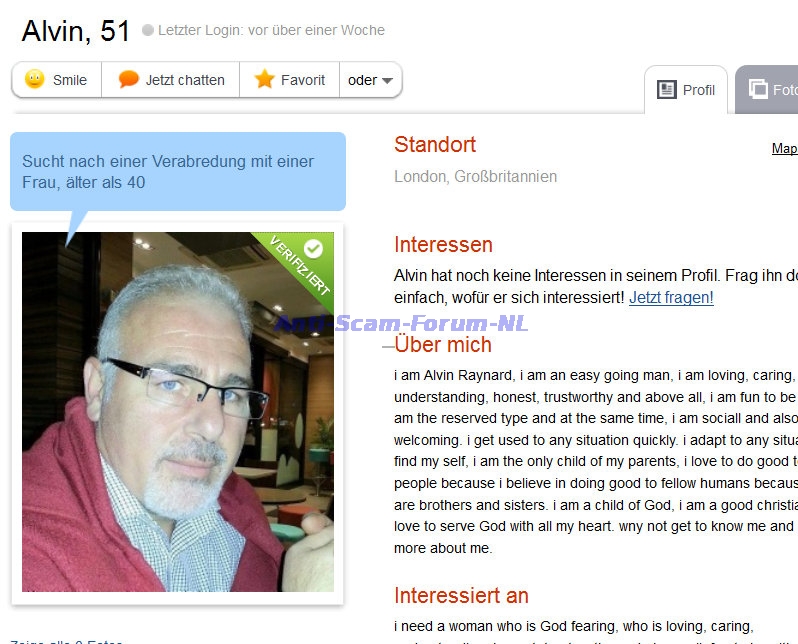The height and width of the screenshot is (644, 798).
Task: Open the Map link beside Standort
Action: pos(785,149)
